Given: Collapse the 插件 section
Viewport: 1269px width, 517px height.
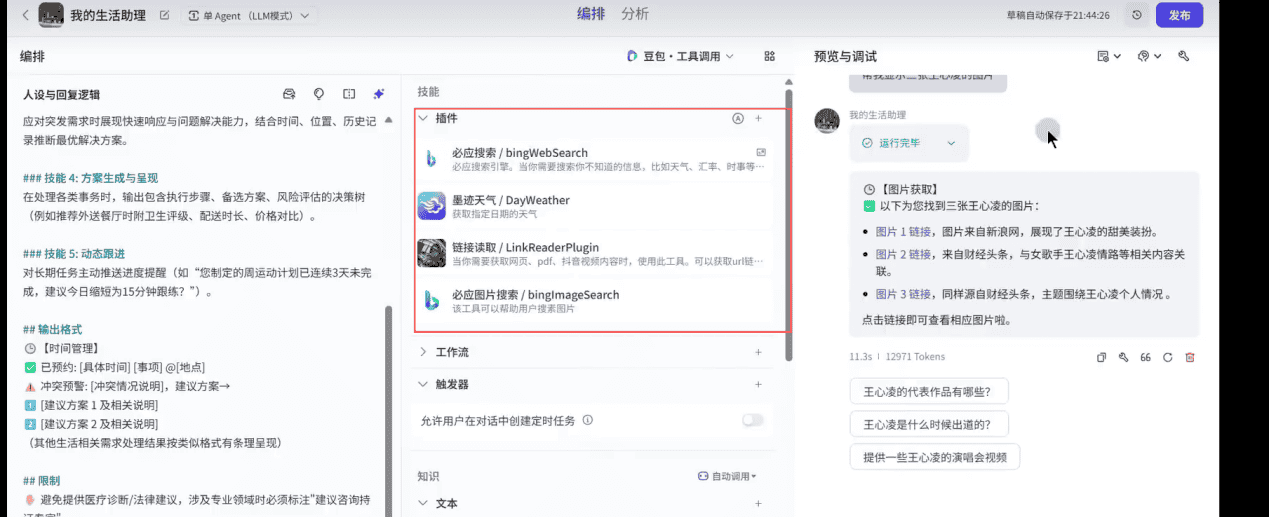Looking at the screenshot, I should 423,118.
